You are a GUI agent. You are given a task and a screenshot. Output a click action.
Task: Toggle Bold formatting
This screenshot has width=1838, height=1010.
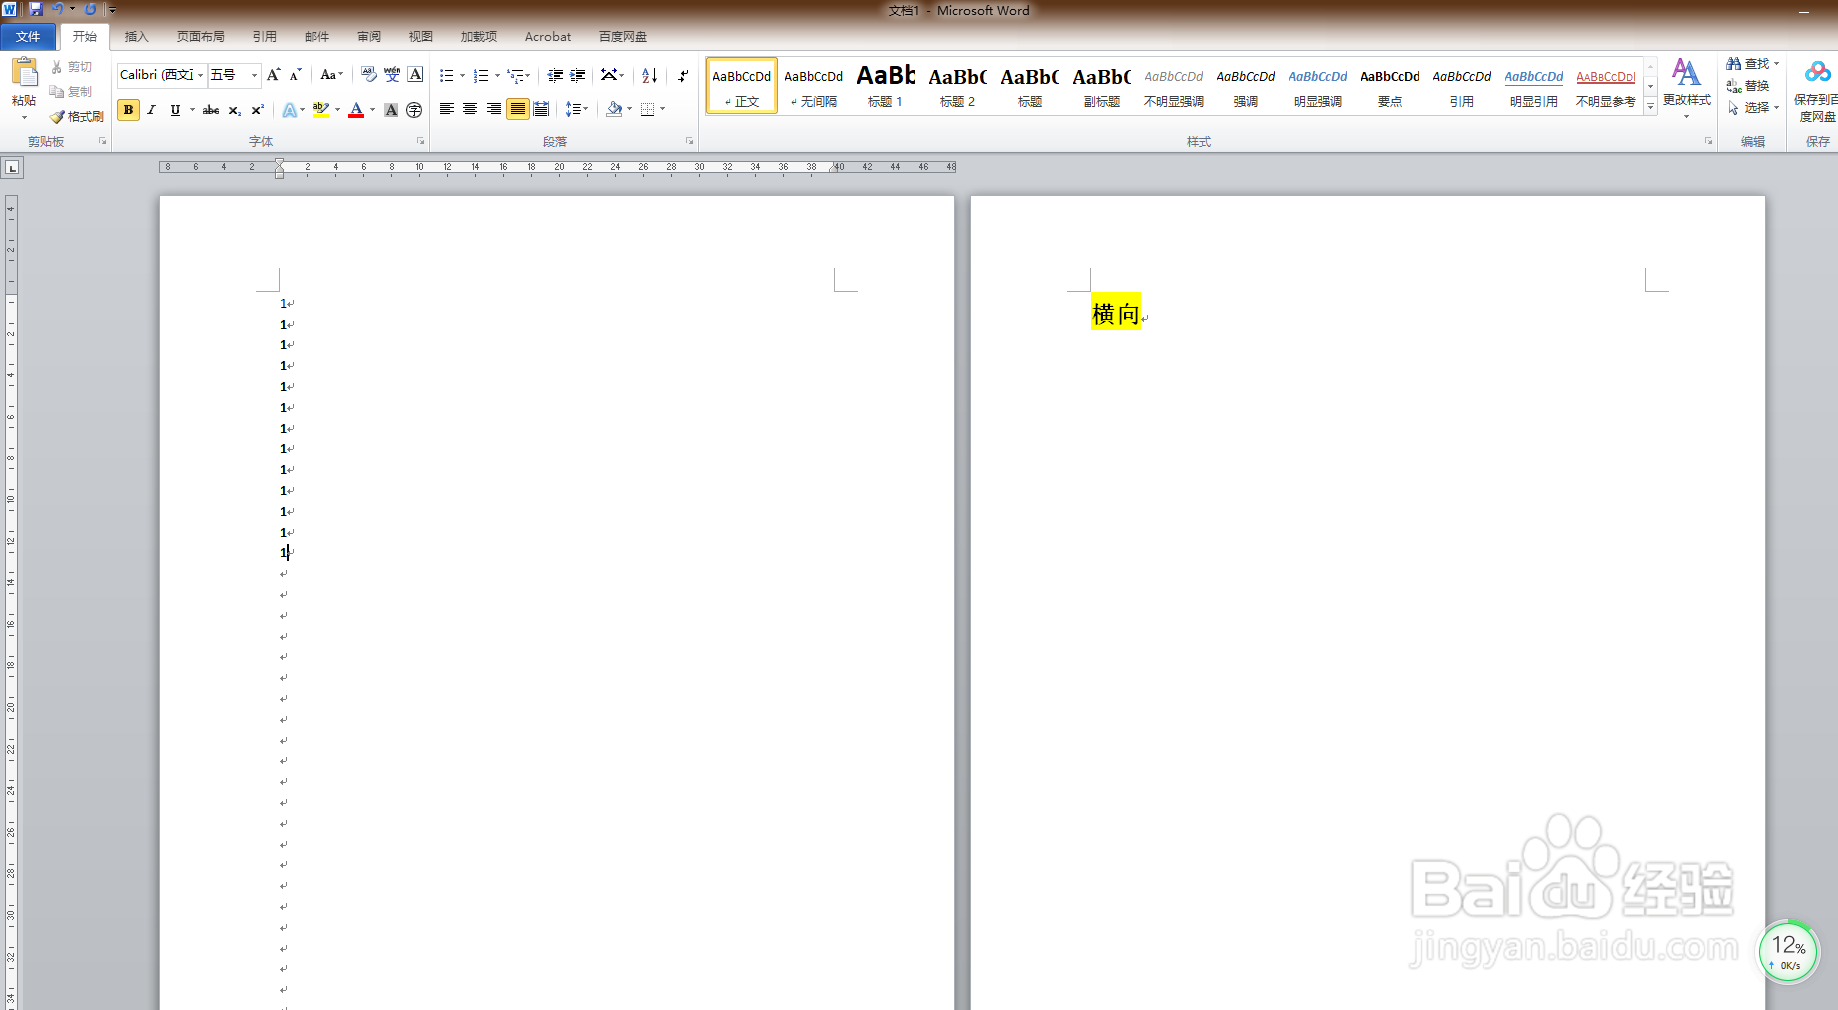pos(128,110)
